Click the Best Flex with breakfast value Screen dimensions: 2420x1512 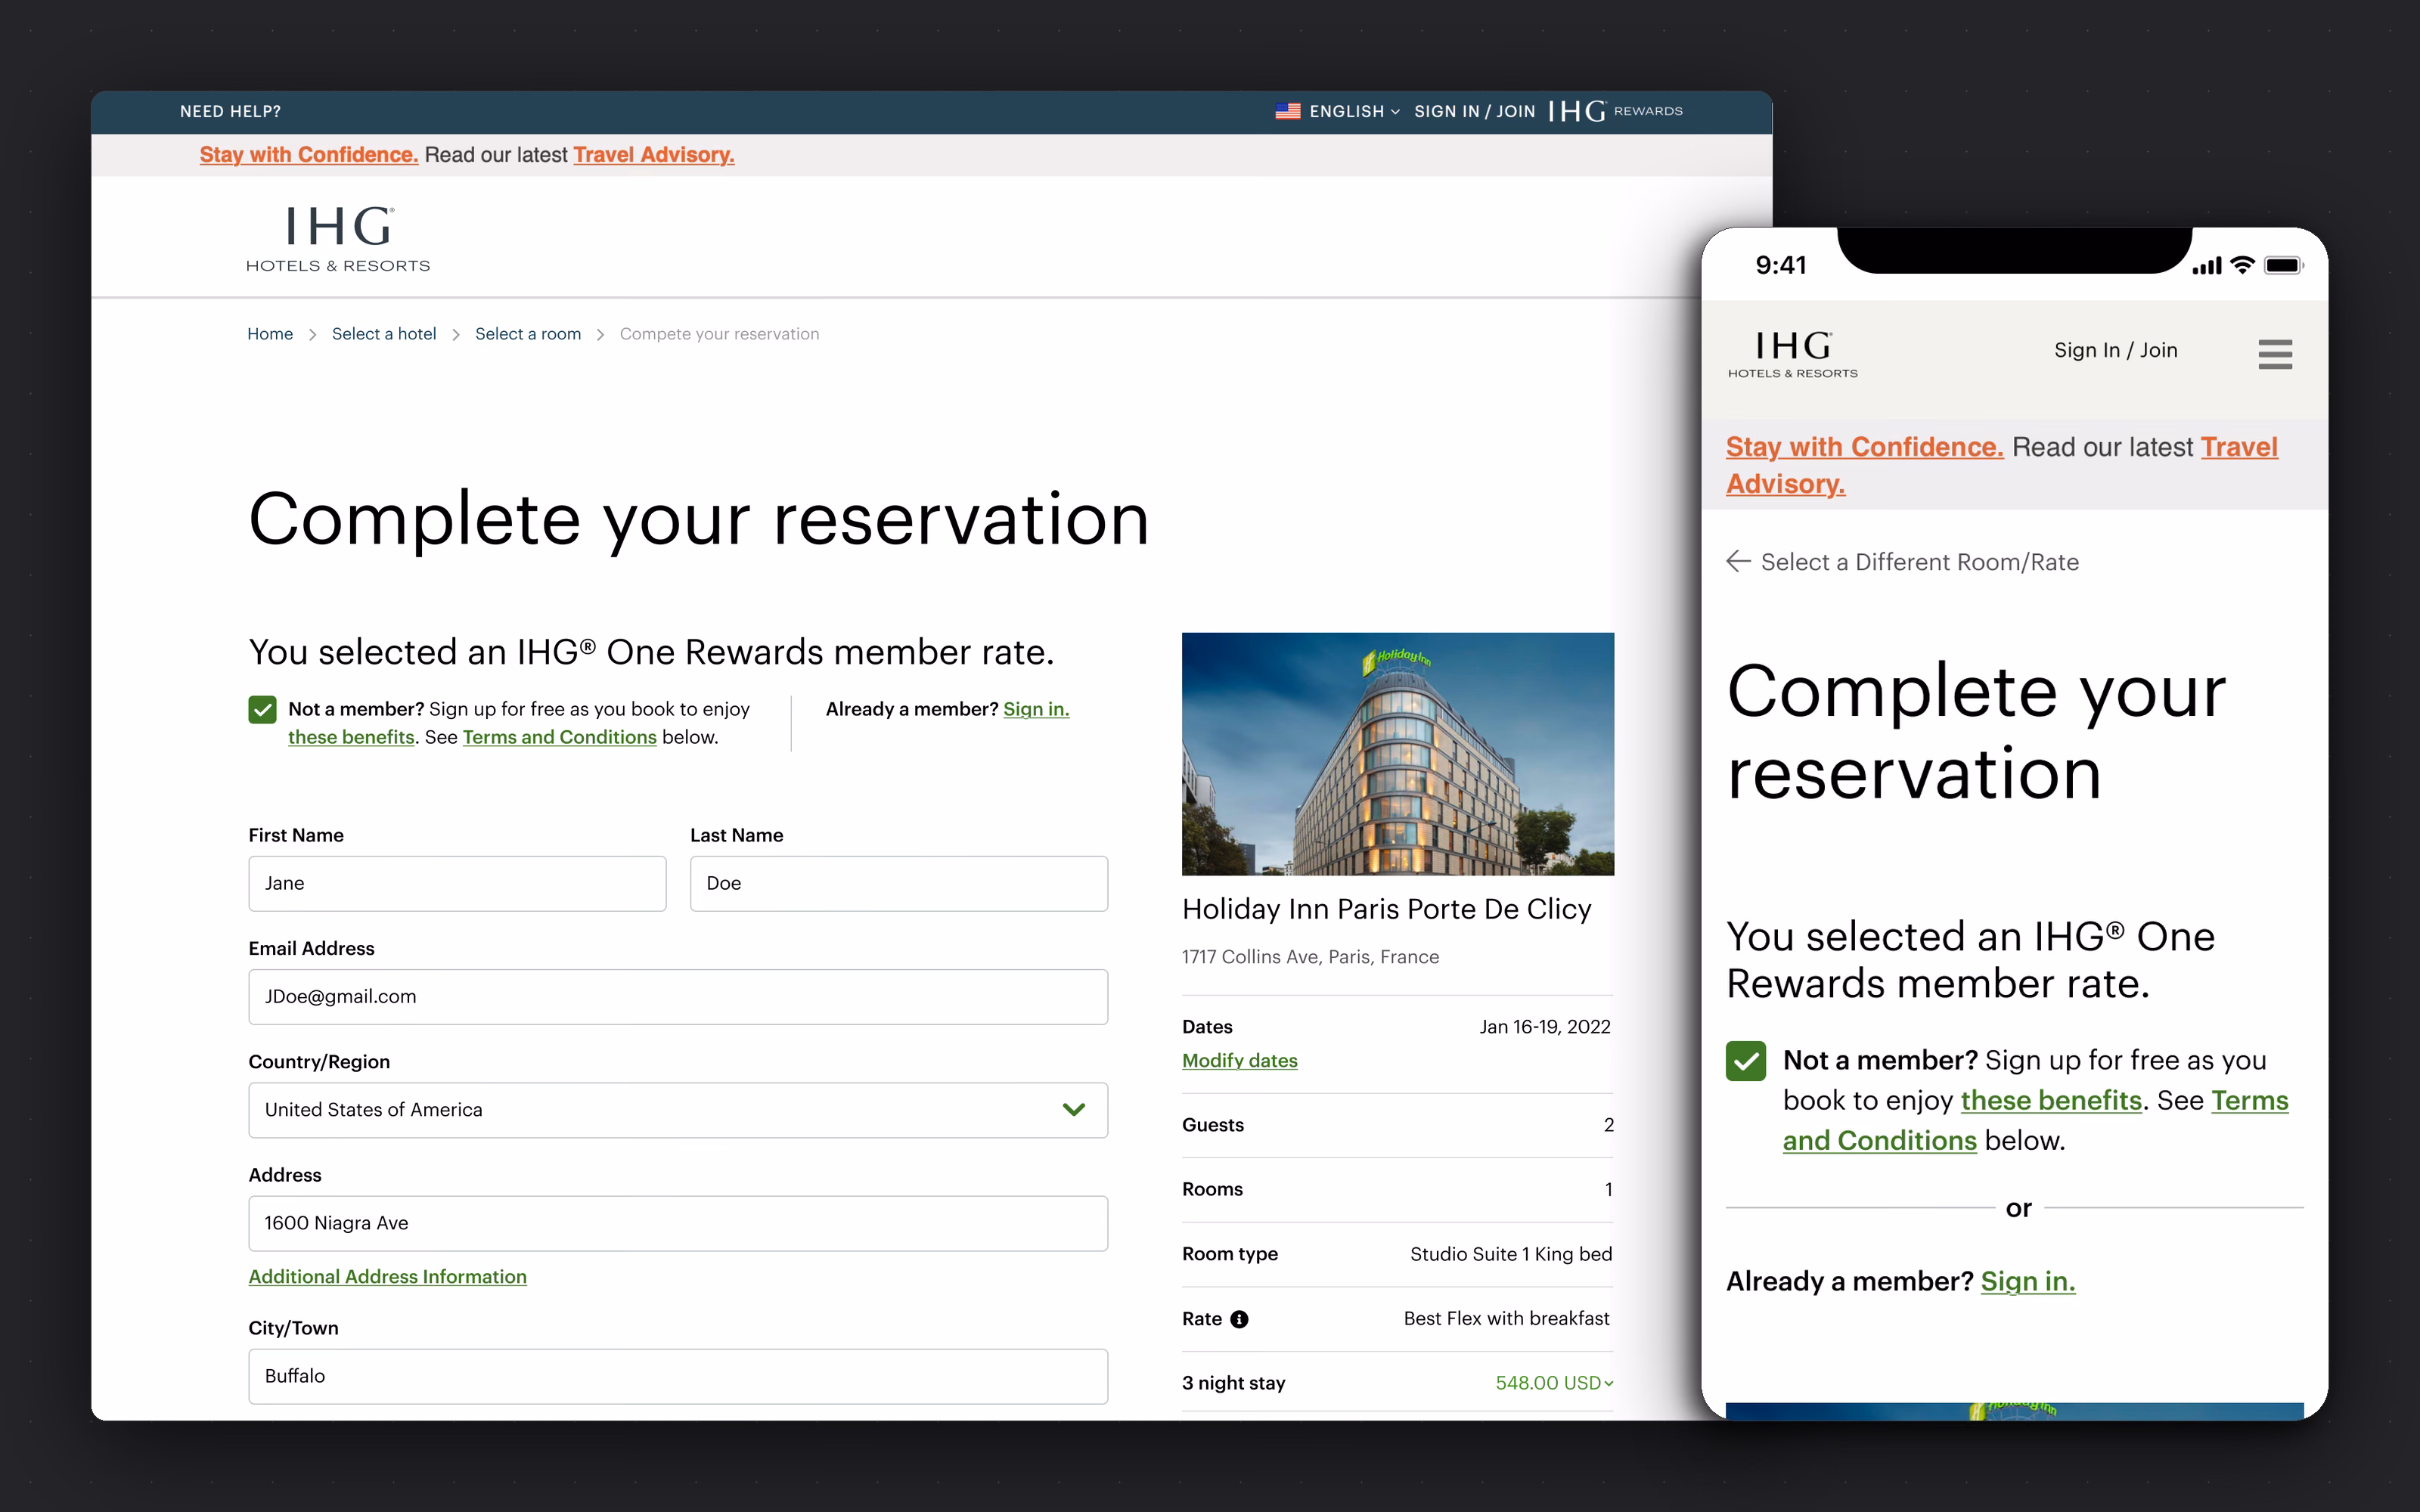click(x=1506, y=1319)
